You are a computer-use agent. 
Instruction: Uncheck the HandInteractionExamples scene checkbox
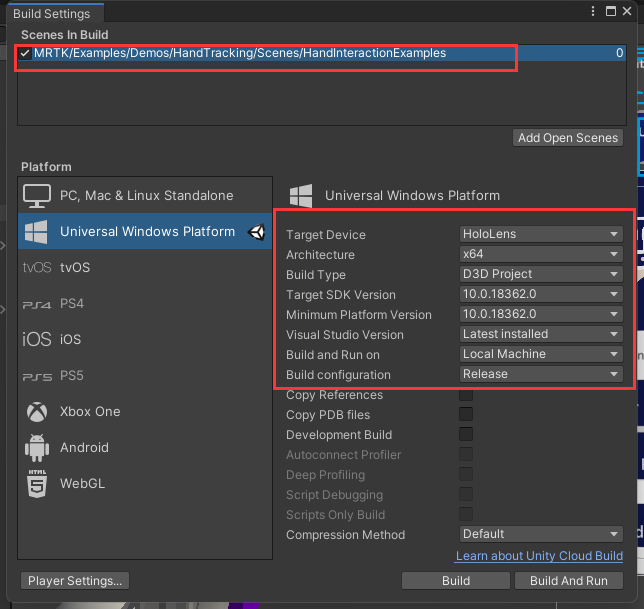(x=25, y=53)
